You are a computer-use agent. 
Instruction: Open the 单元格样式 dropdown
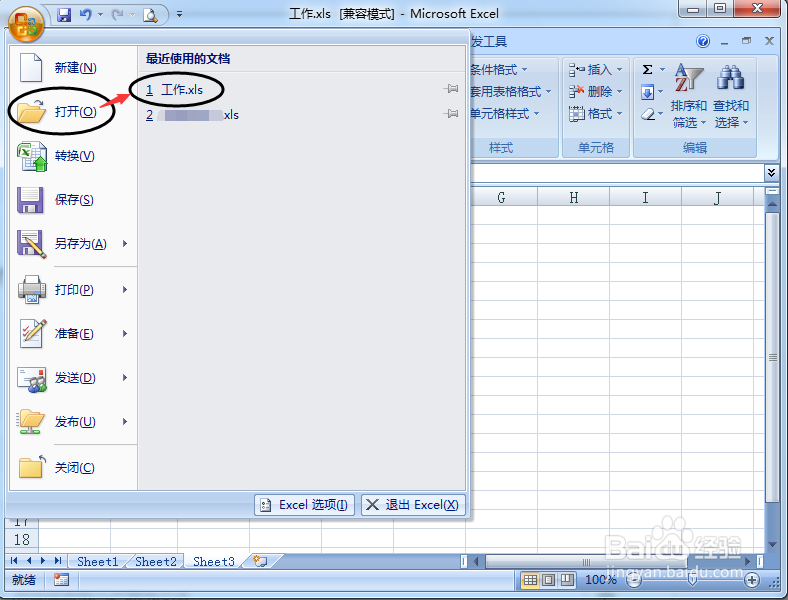pyautogui.click(x=505, y=114)
